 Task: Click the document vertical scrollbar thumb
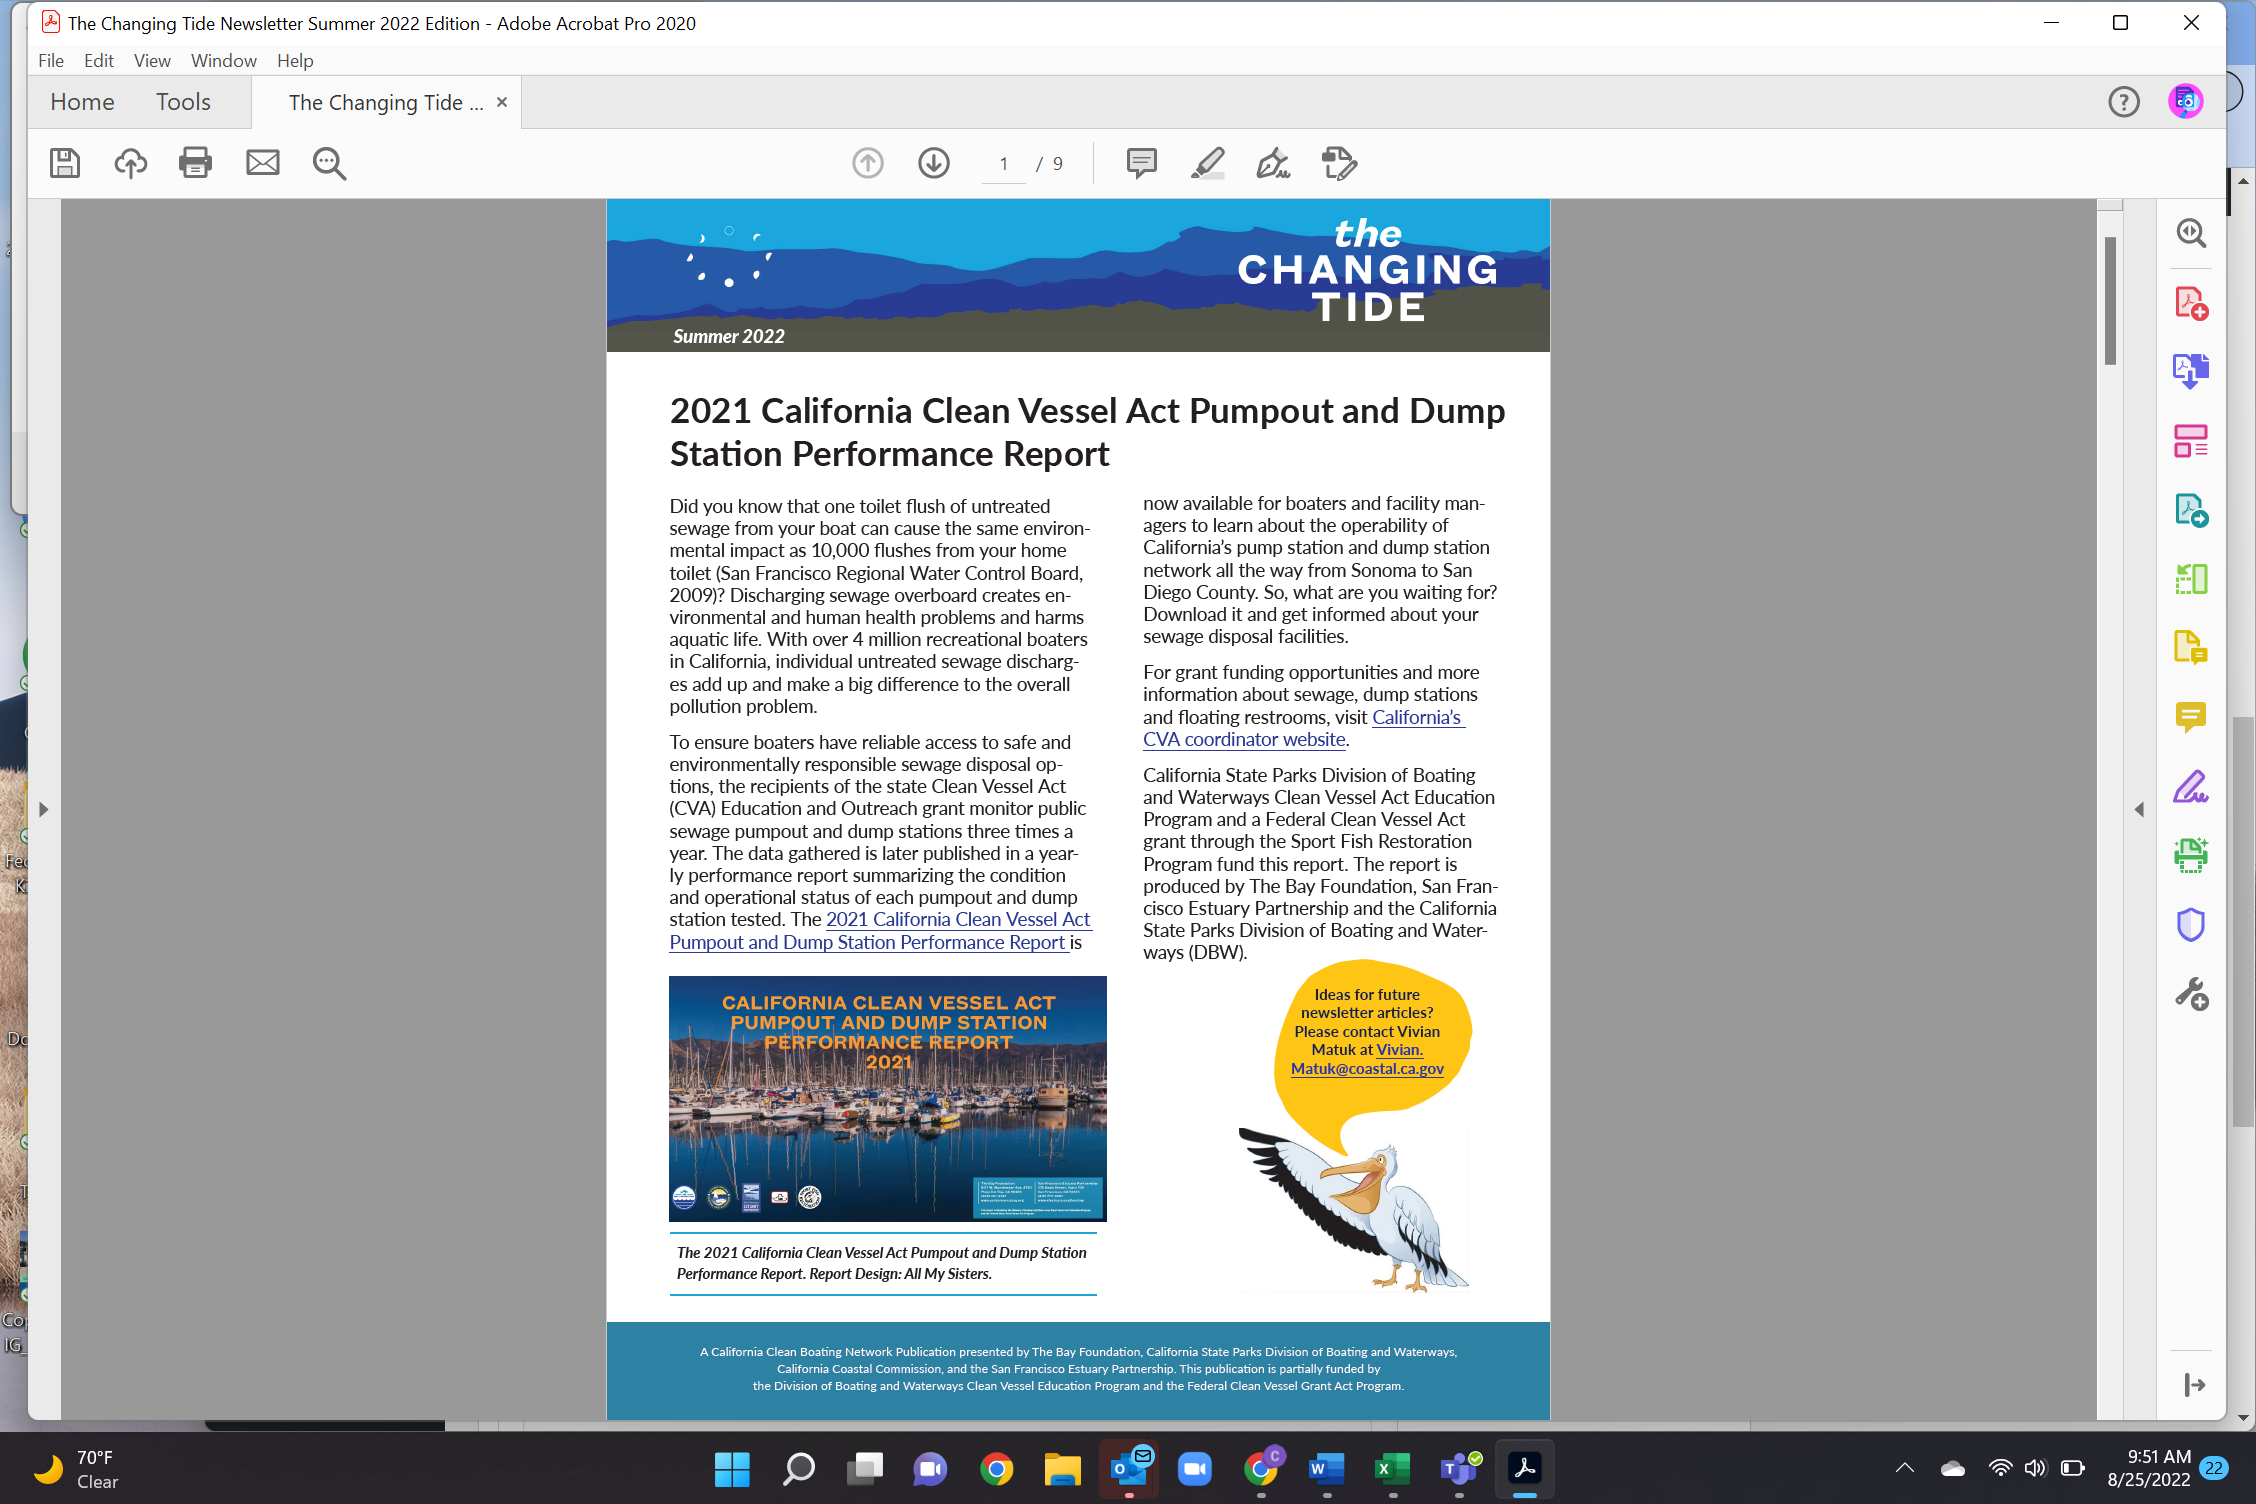(x=2110, y=300)
